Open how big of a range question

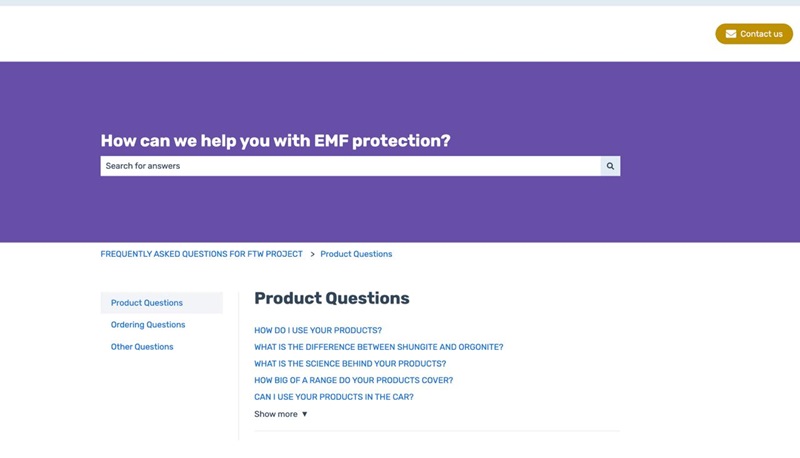click(x=354, y=380)
